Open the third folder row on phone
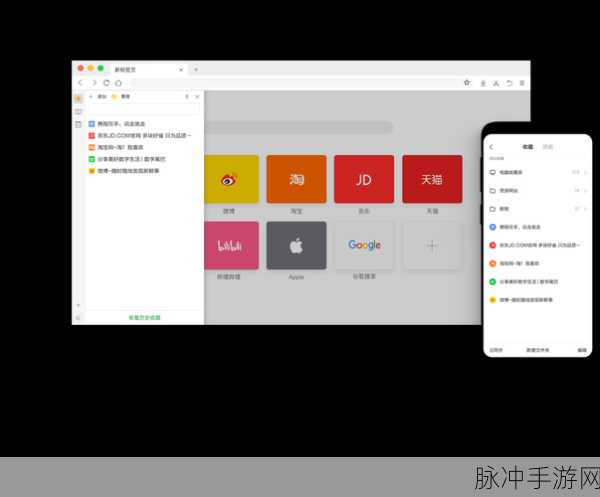Screen dimensions: 600x497 pos(538,209)
